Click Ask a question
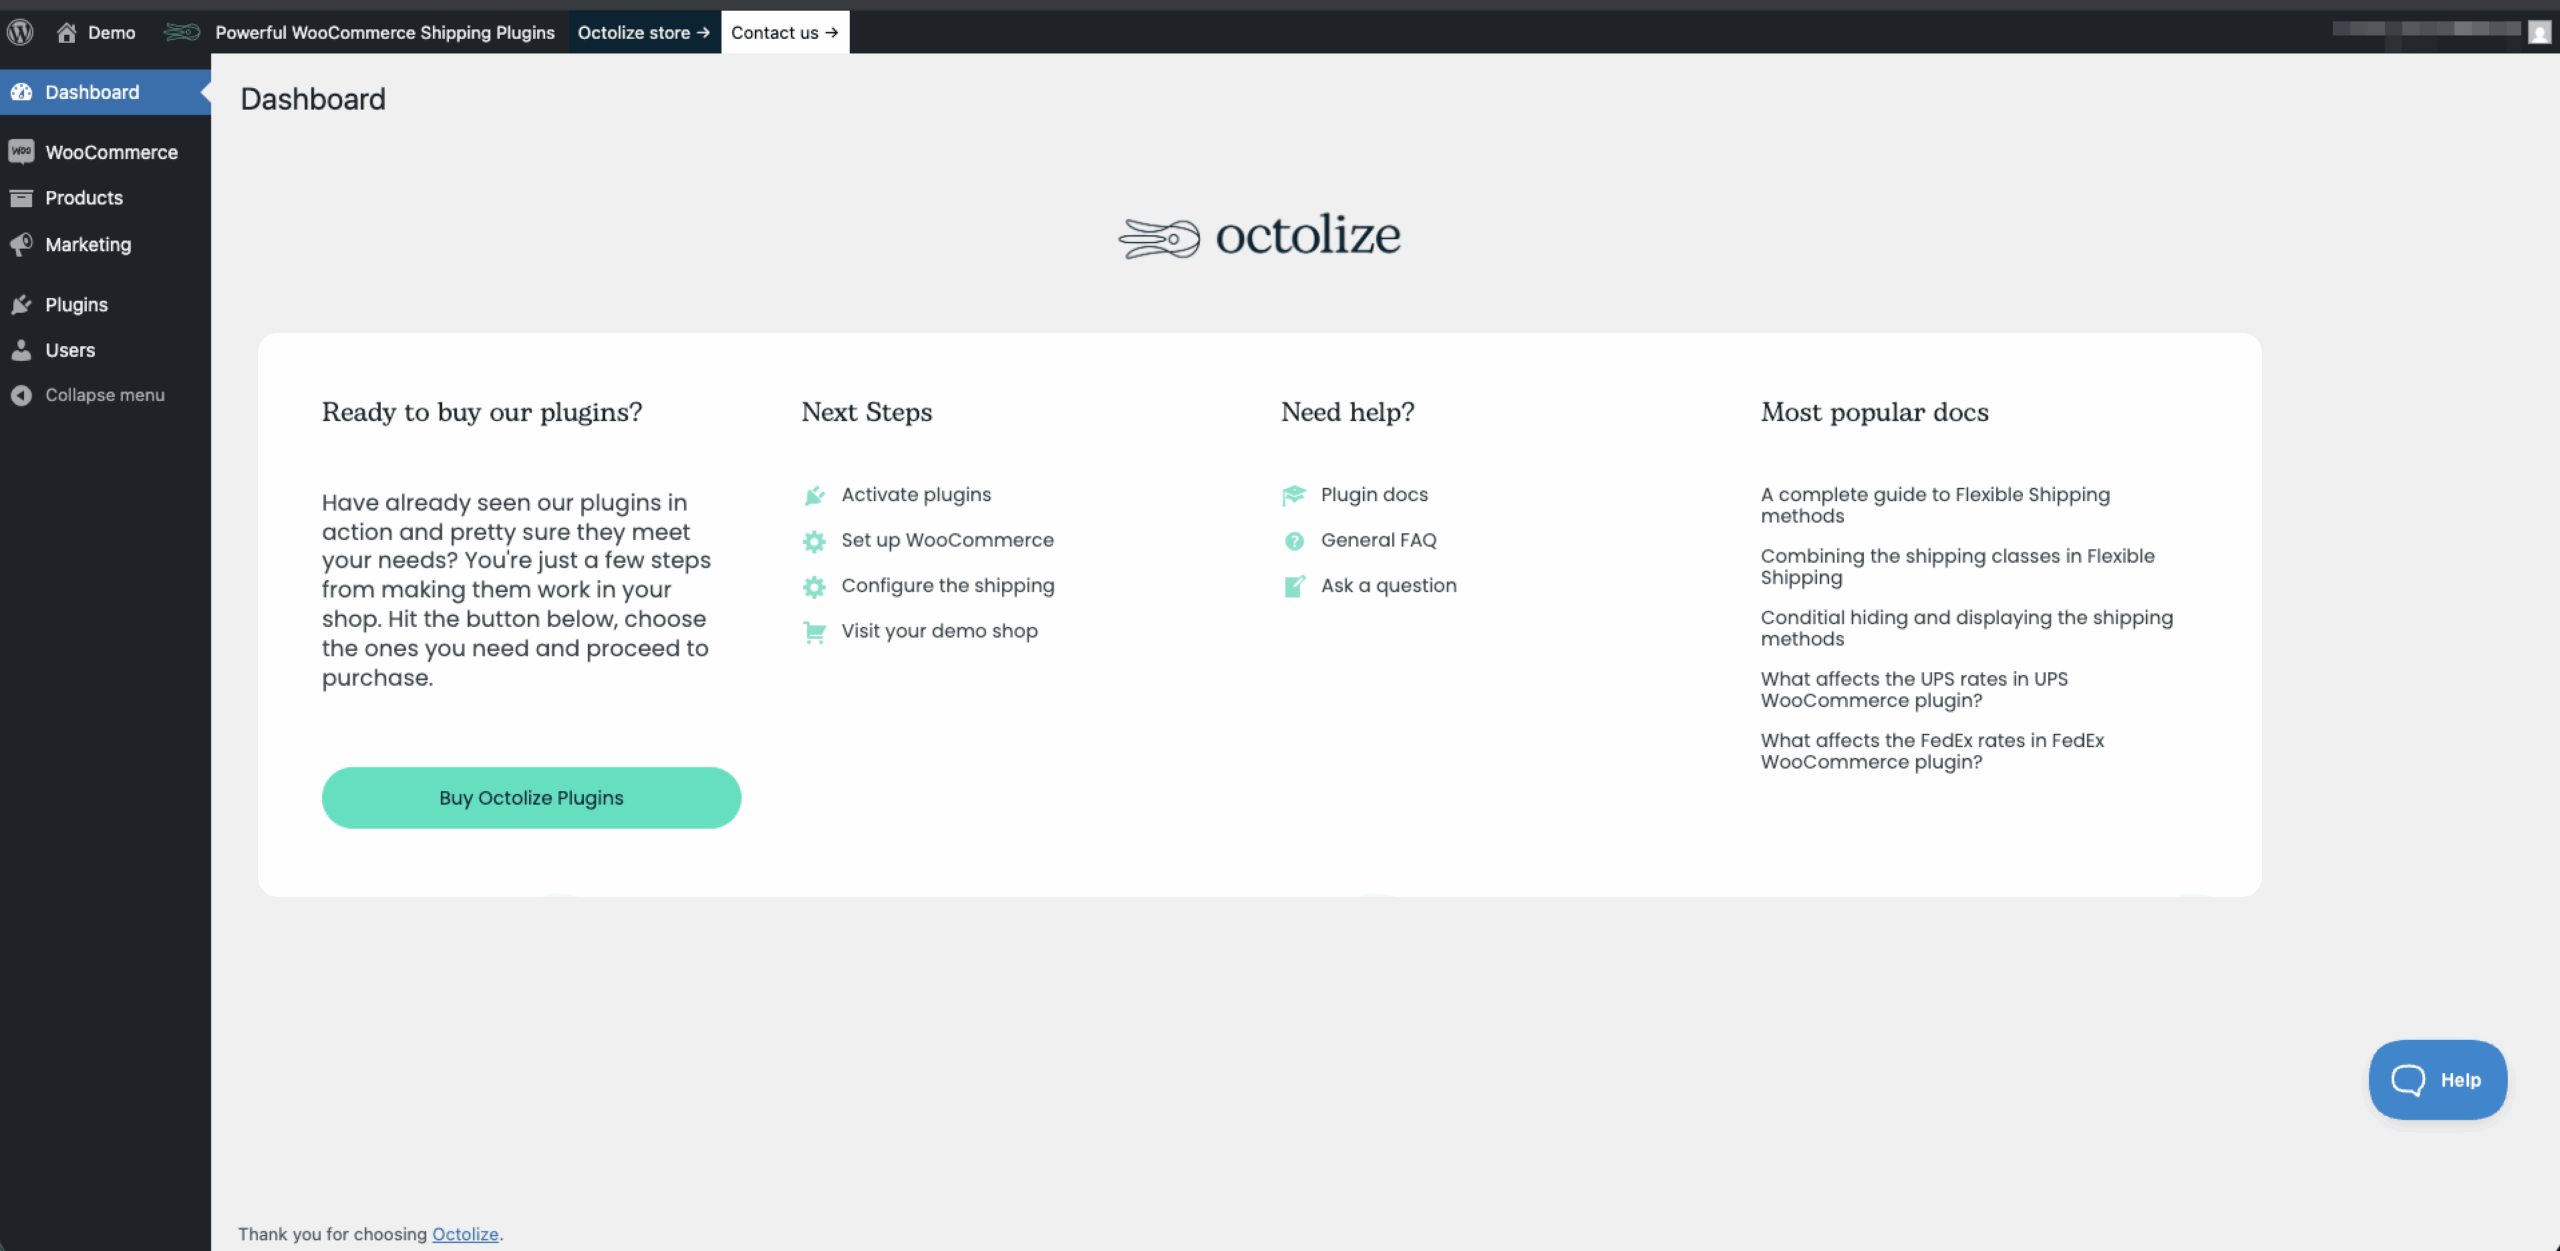Screen dimensions: 2560x1251 tap(1388, 585)
